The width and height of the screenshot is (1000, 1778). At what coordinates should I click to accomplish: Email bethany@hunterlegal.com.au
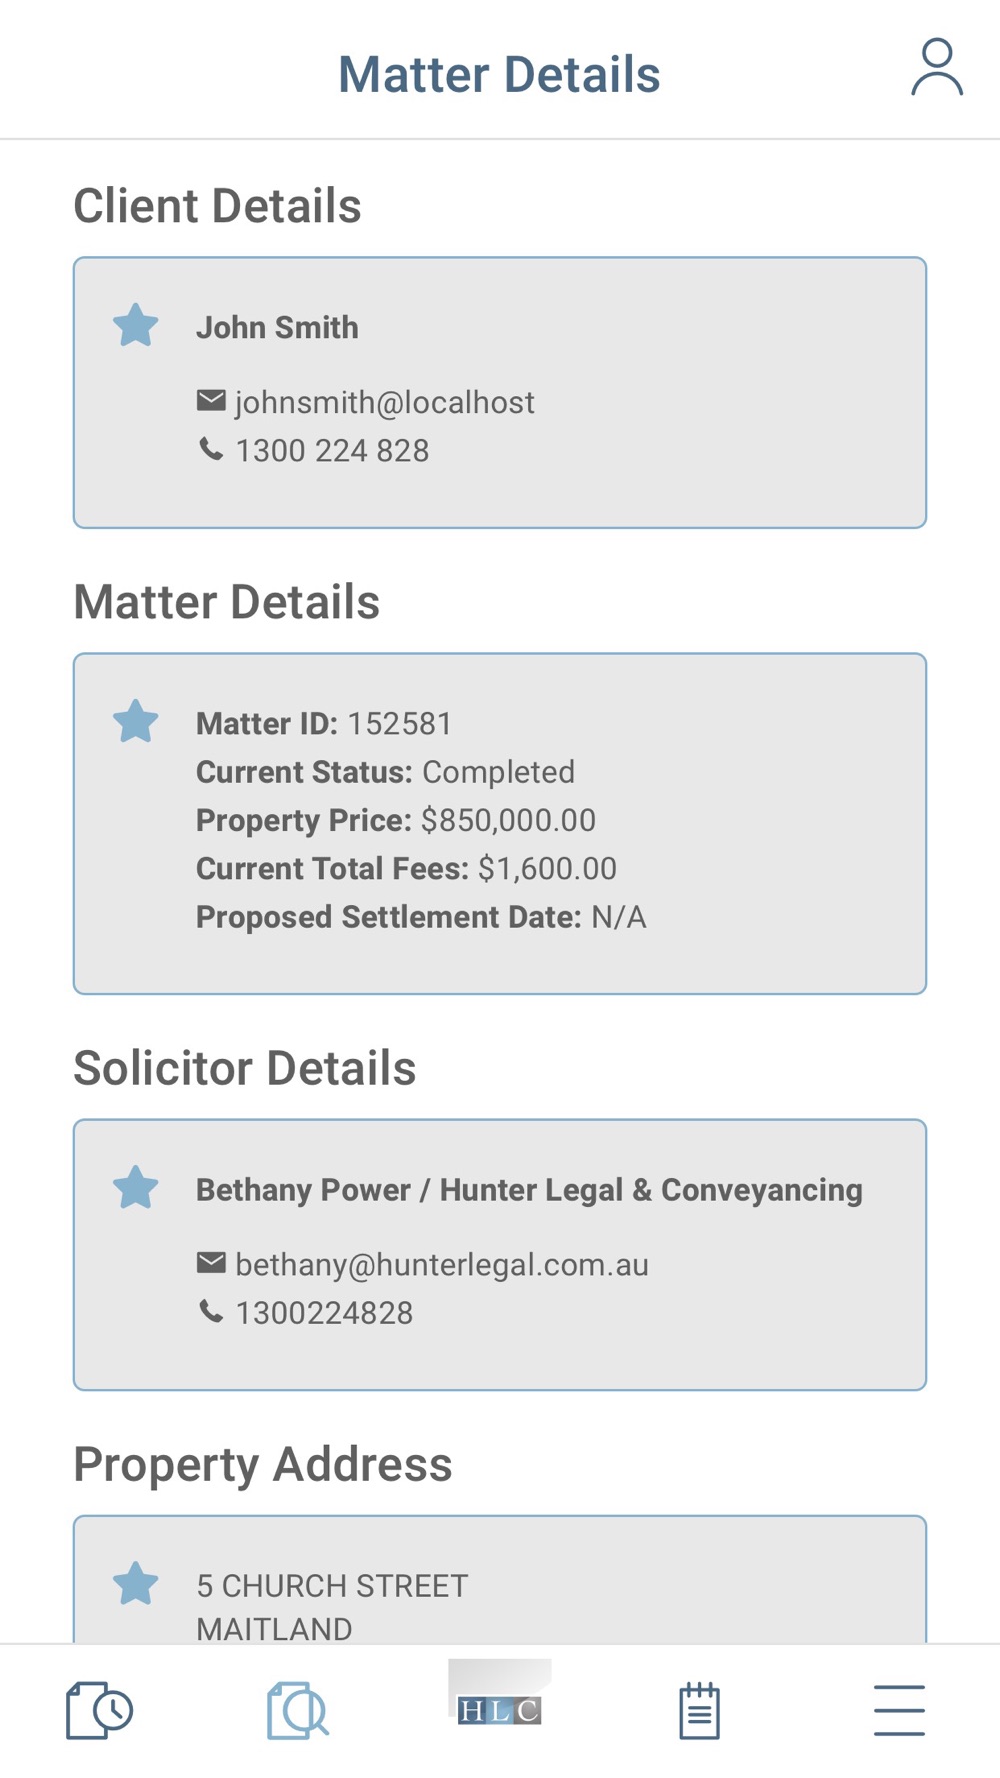click(x=442, y=1265)
